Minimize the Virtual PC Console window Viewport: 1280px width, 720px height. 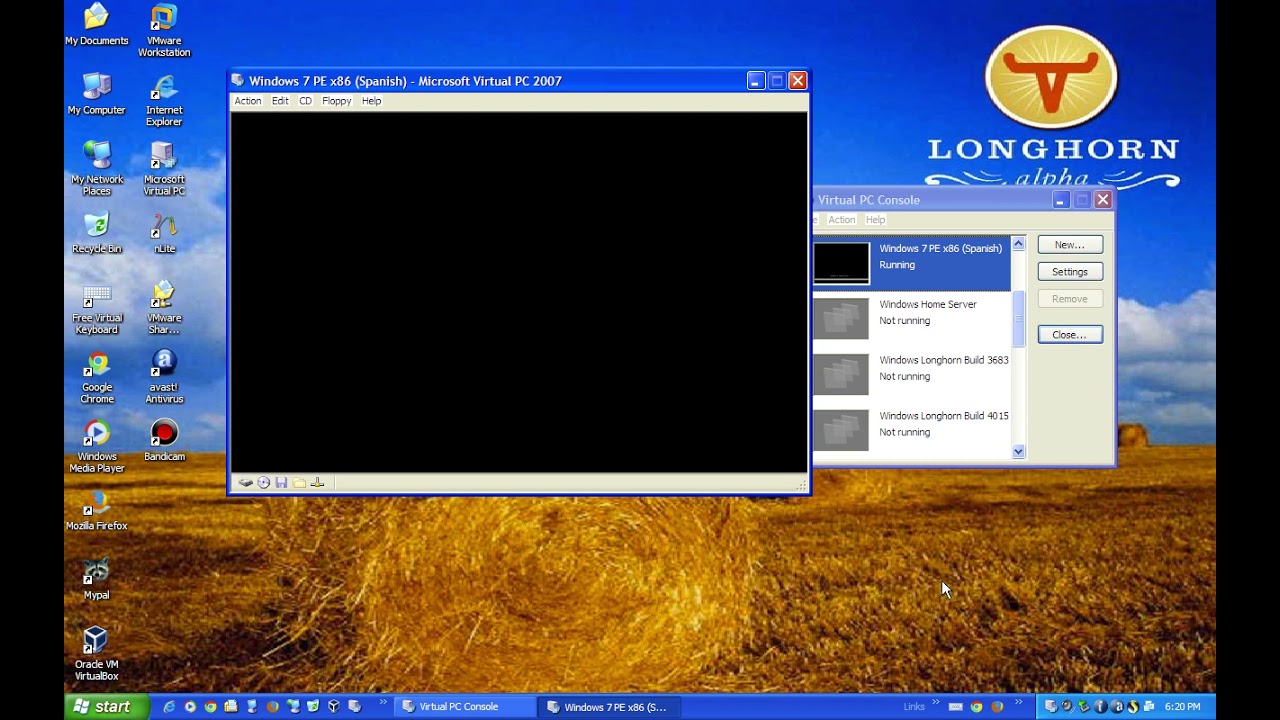pos(1060,200)
